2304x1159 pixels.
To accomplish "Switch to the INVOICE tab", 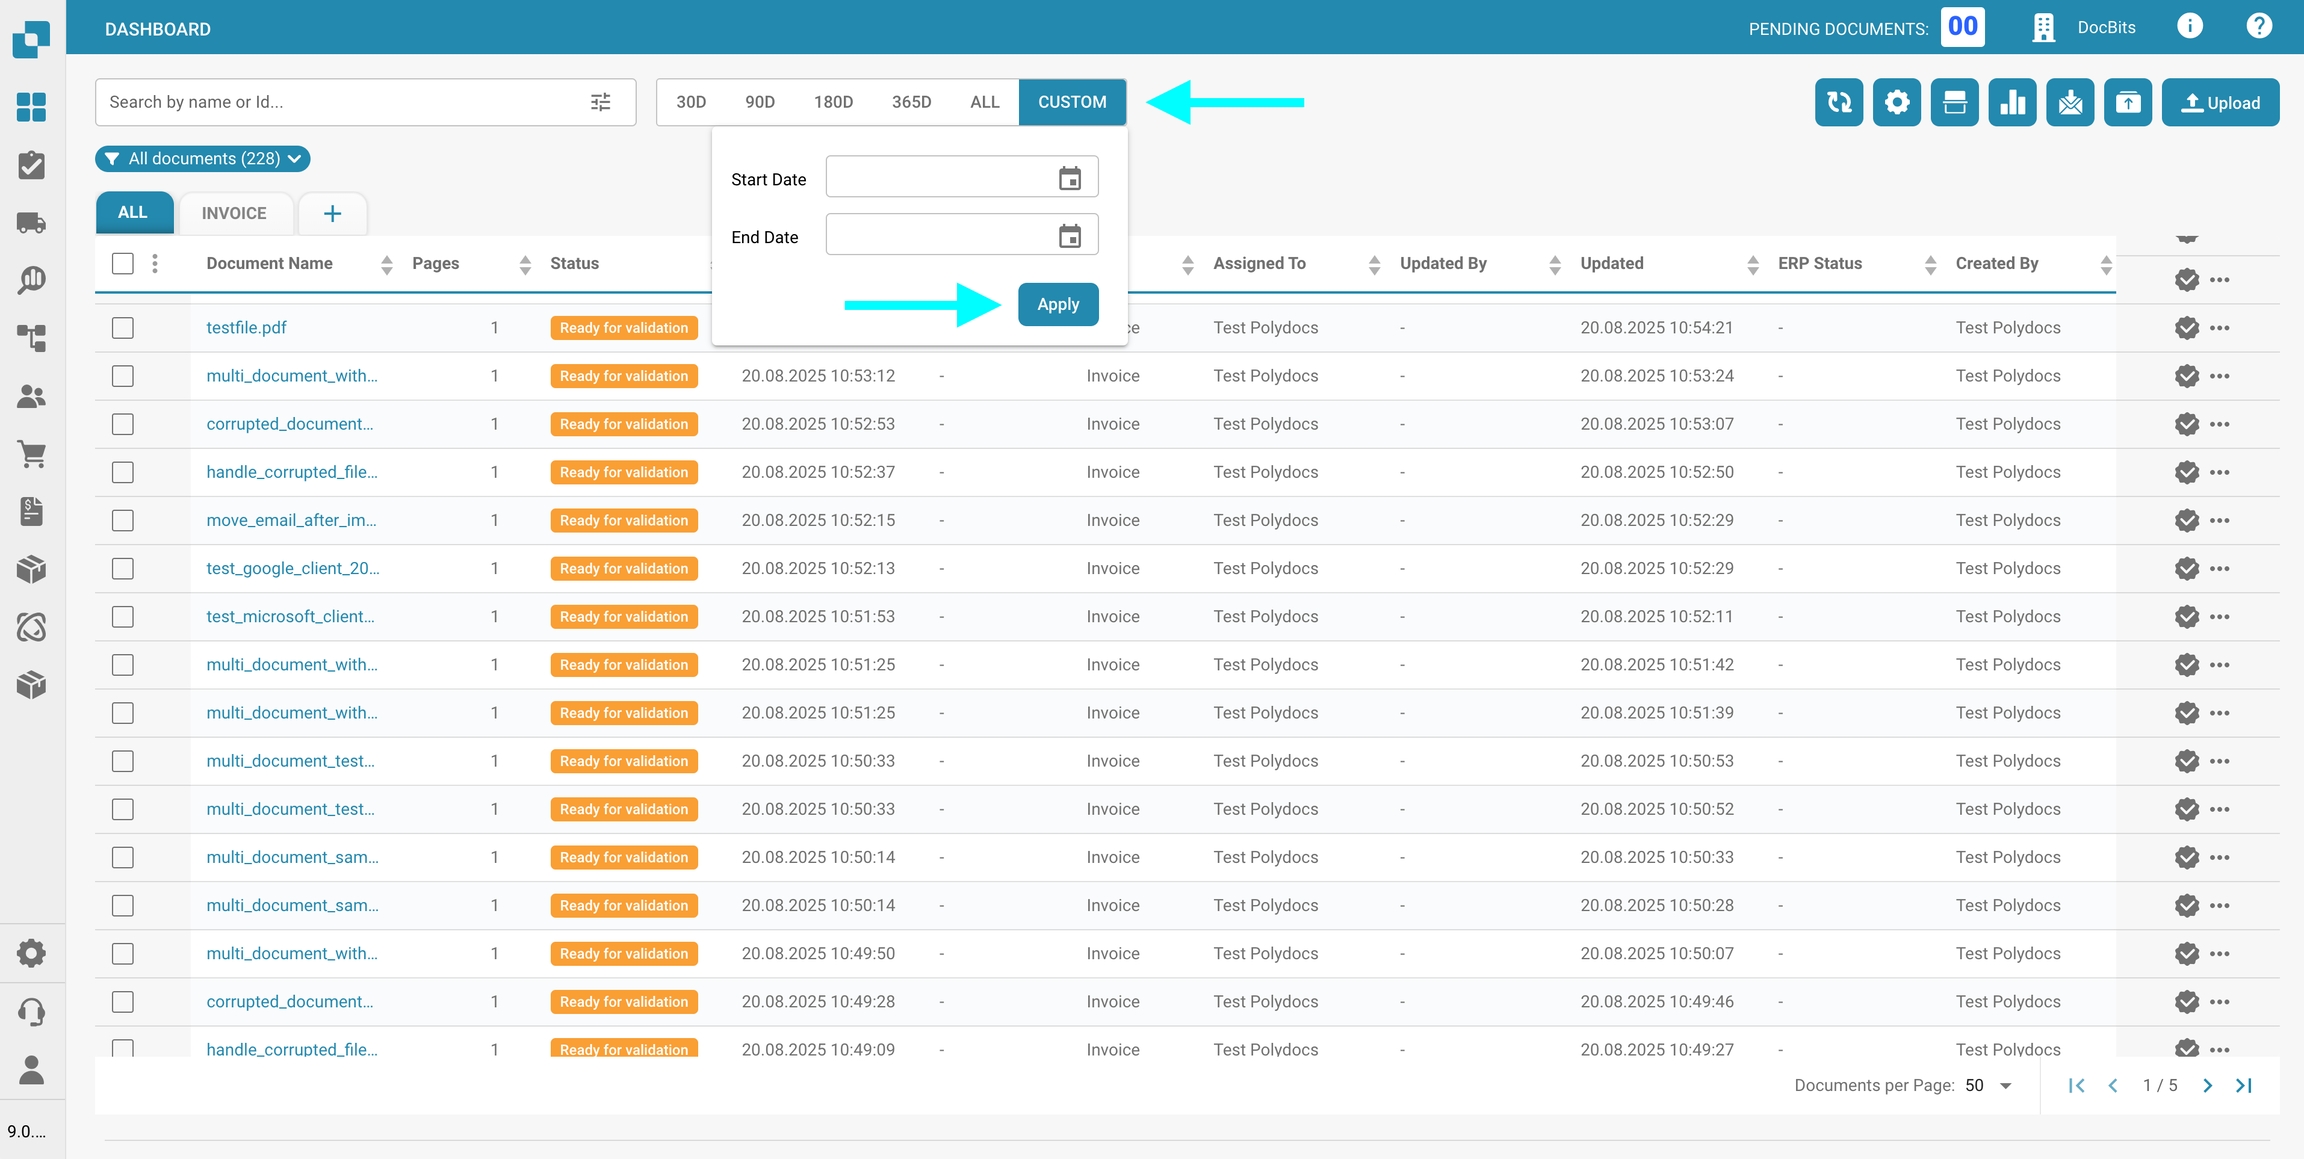I will point(234,213).
